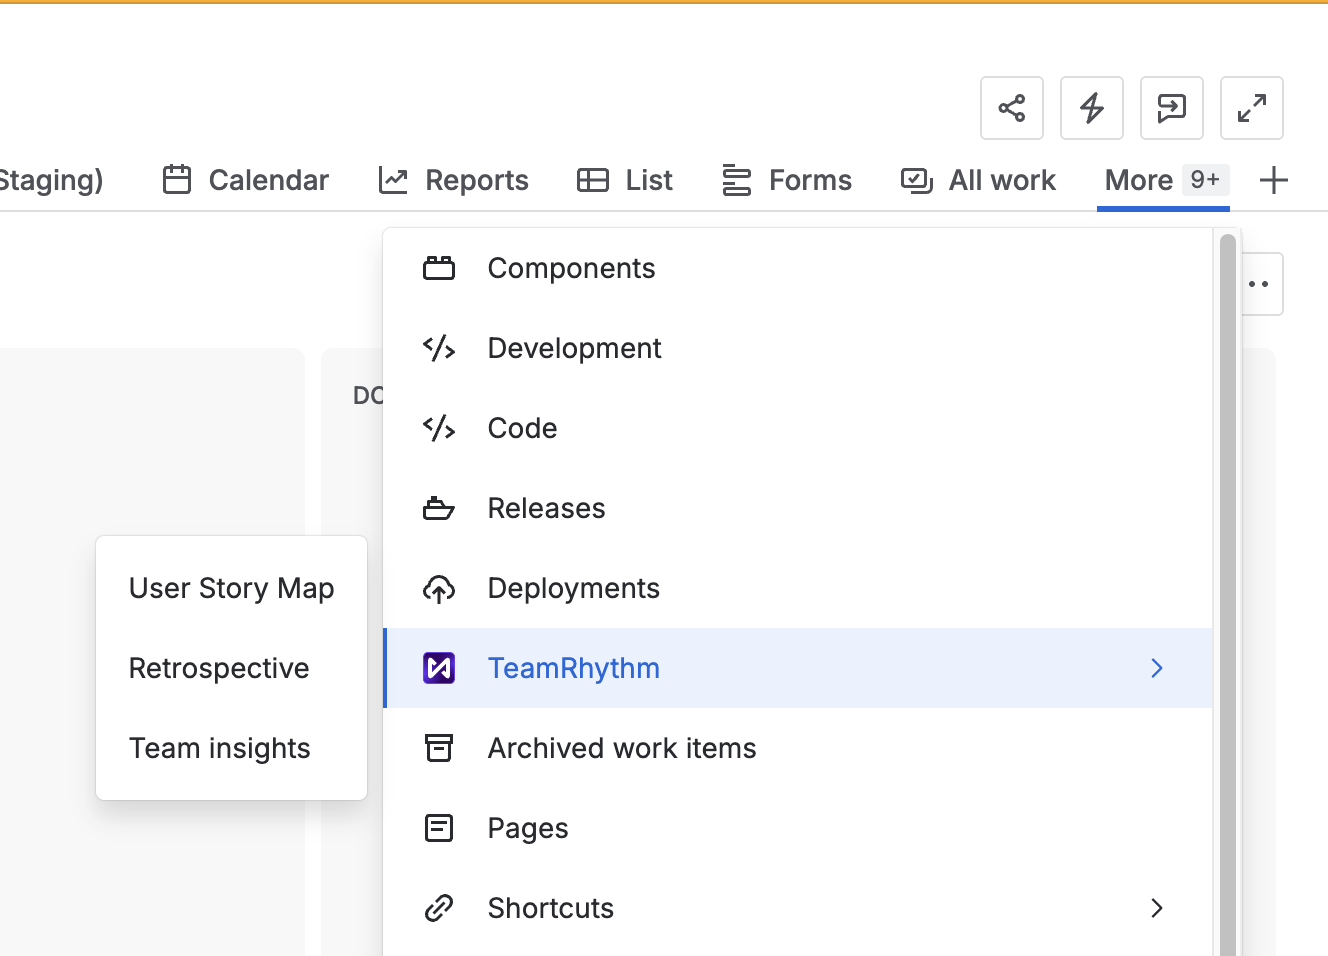The height and width of the screenshot is (956, 1328).
Task: Click the feedback speech bubble icon
Action: tap(1171, 108)
